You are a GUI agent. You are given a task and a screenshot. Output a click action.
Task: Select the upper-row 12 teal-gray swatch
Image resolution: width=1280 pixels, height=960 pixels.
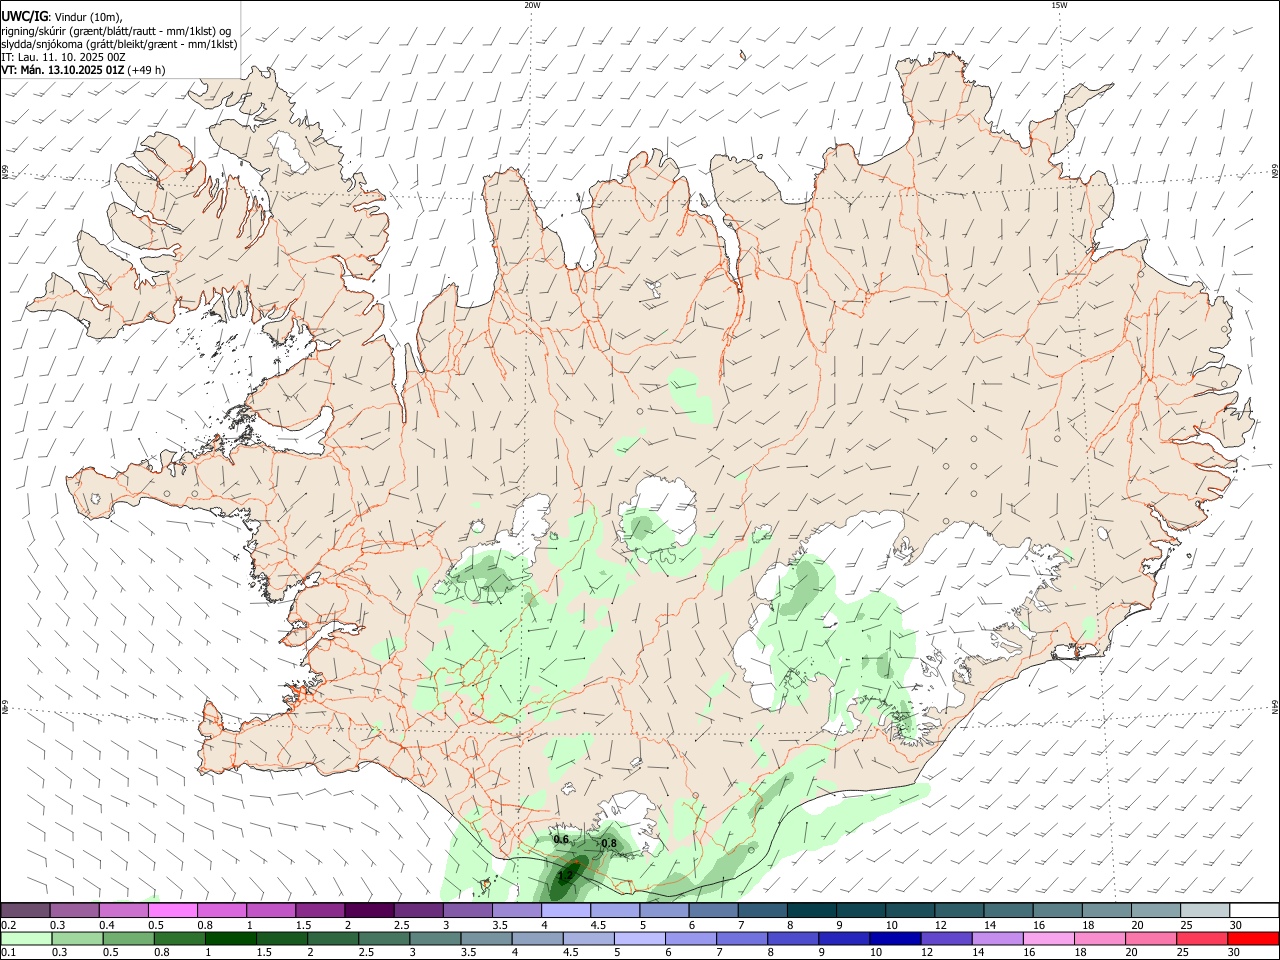pyautogui.click(x=959, y=911)
